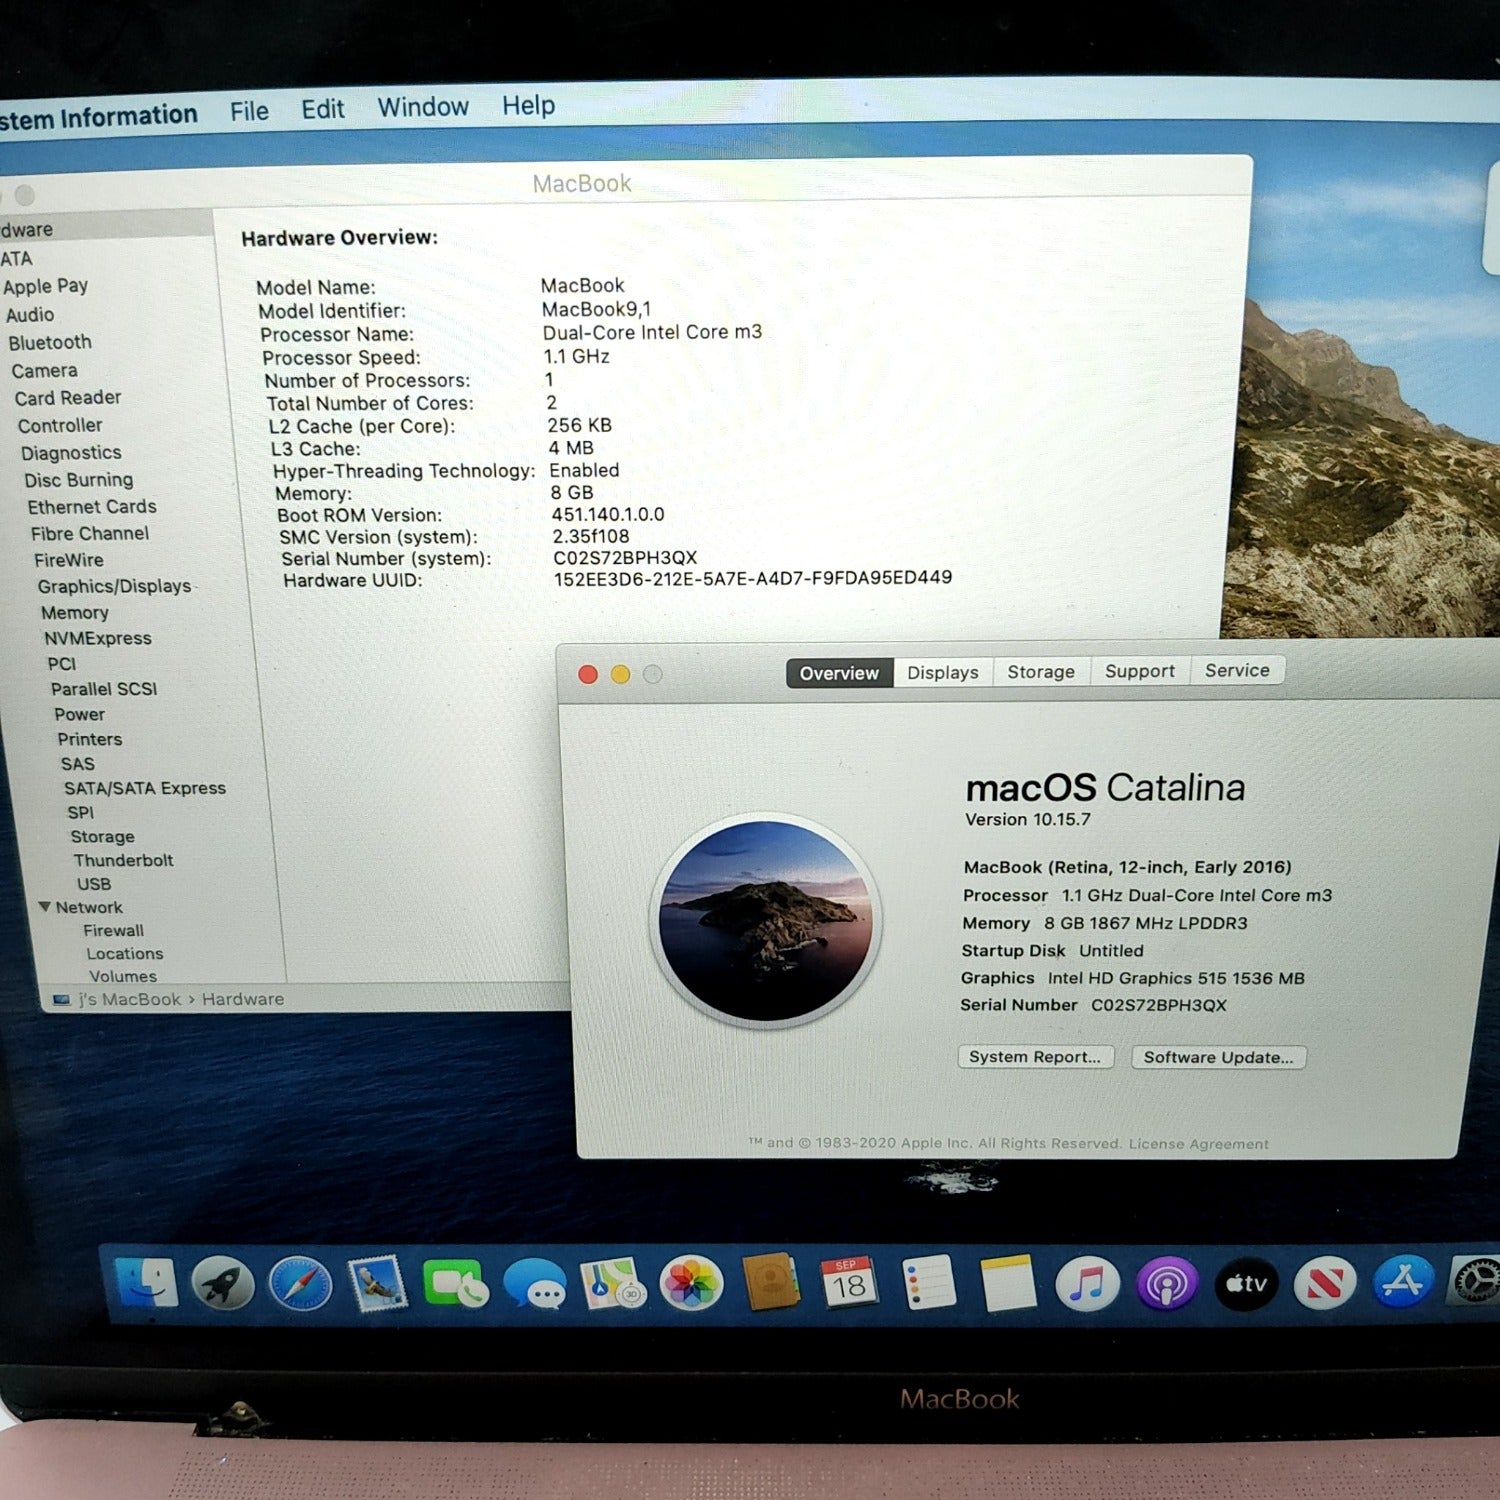Select Audio in the sidebar
The width and height of the screenshot is (1500, 1500).
coord(30,315)
